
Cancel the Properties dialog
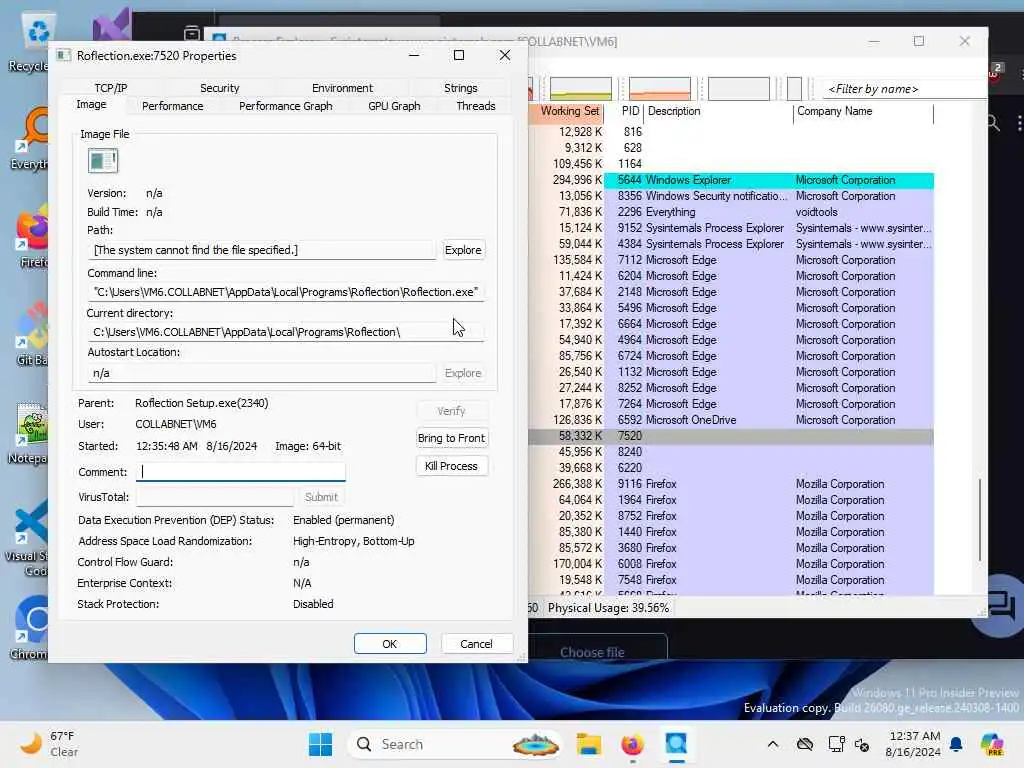(476, 644)
